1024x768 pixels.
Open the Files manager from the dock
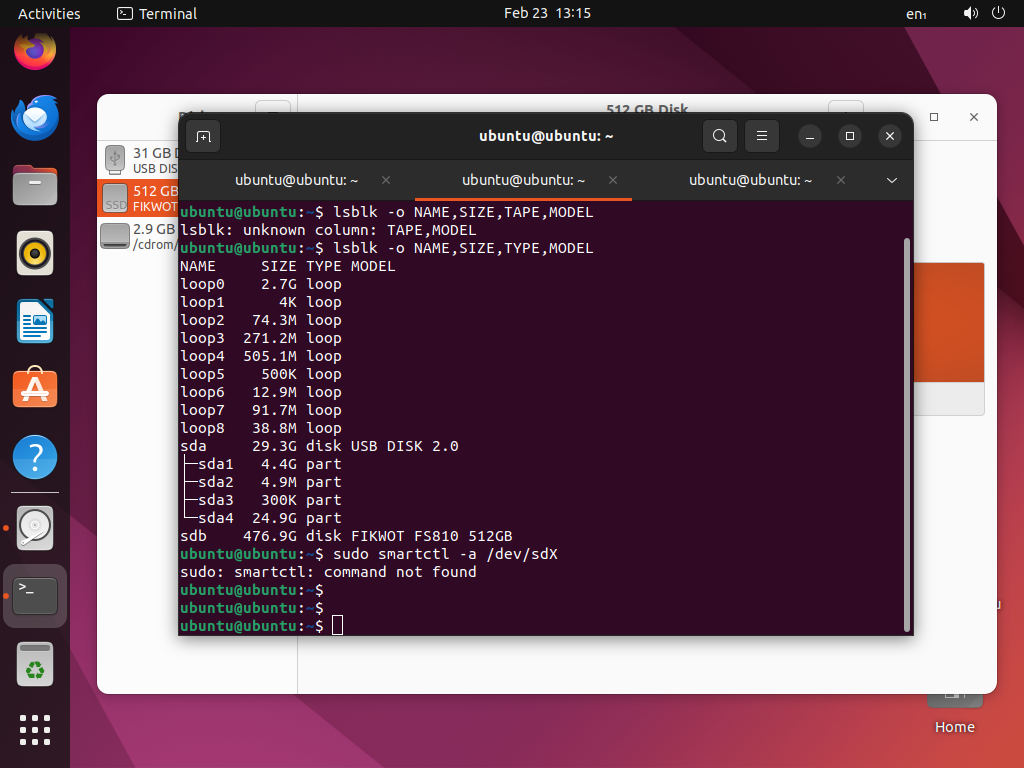click(34, 186)
